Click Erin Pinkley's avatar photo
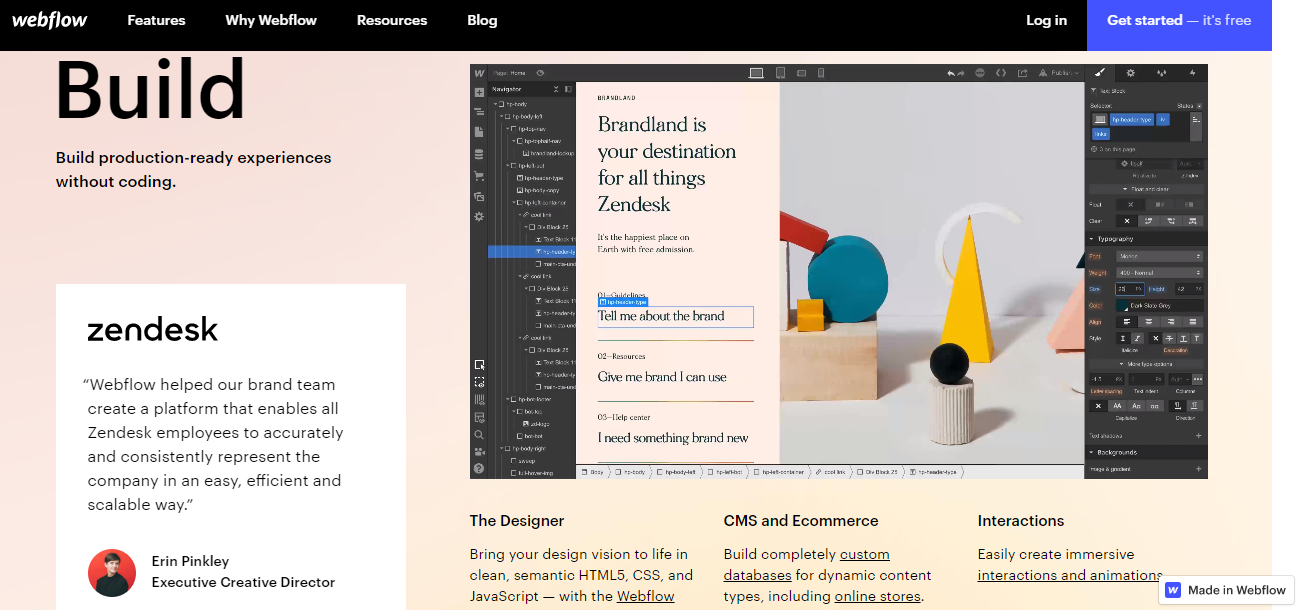Viewport: 1302px width, 610px height. pos(112,573)
